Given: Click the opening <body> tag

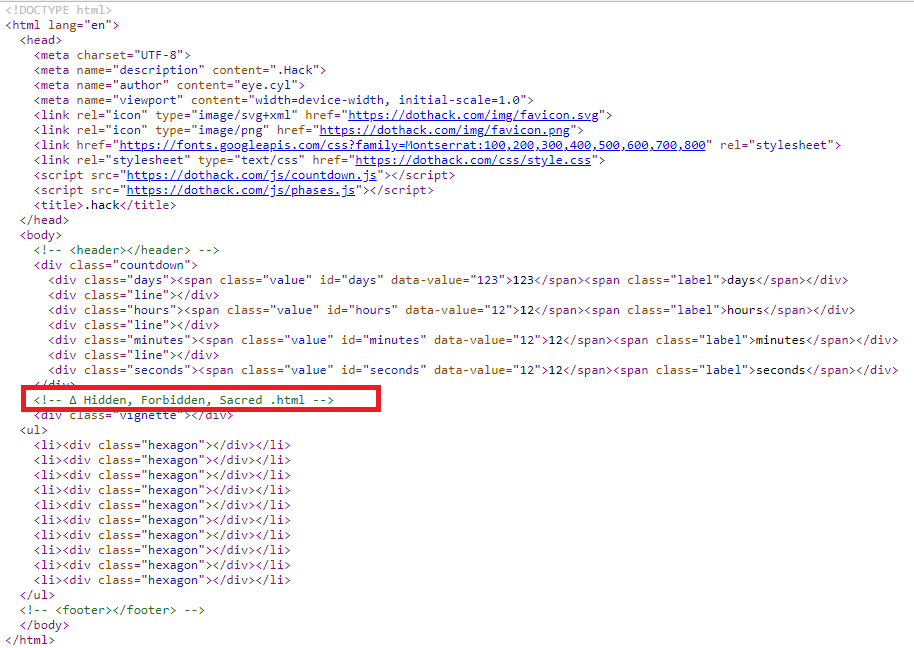Looking at the screenshot, I should 41,235.
